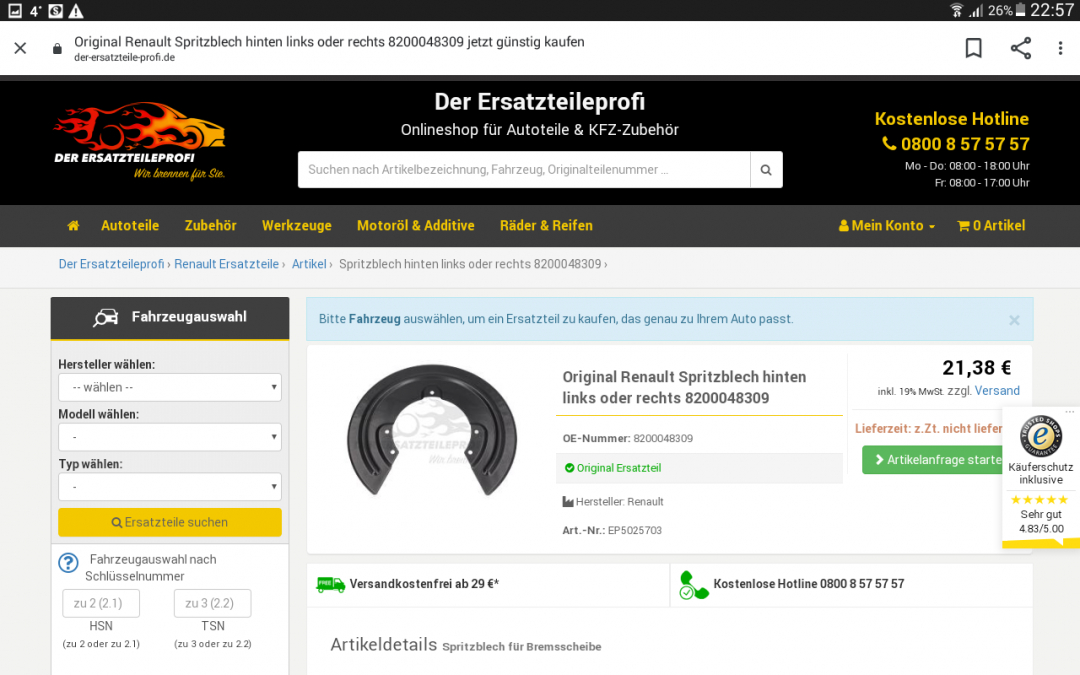Open the Motoröl & Additive menu
This screenshot has width=1080, height=675.
coord(416,225)
